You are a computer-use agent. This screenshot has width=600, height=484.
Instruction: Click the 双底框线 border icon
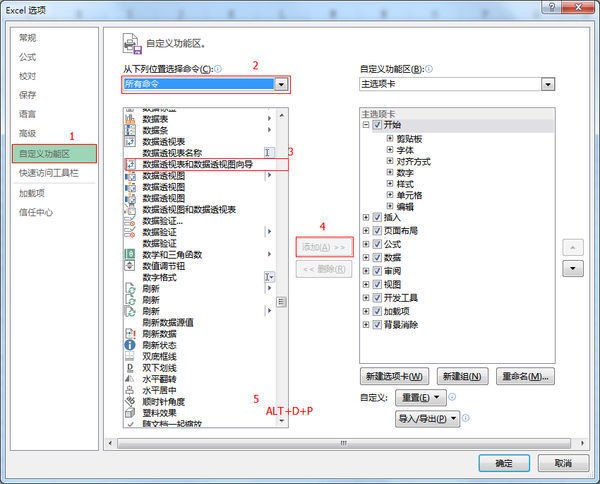pyautogui.click(x=130, y=356)
